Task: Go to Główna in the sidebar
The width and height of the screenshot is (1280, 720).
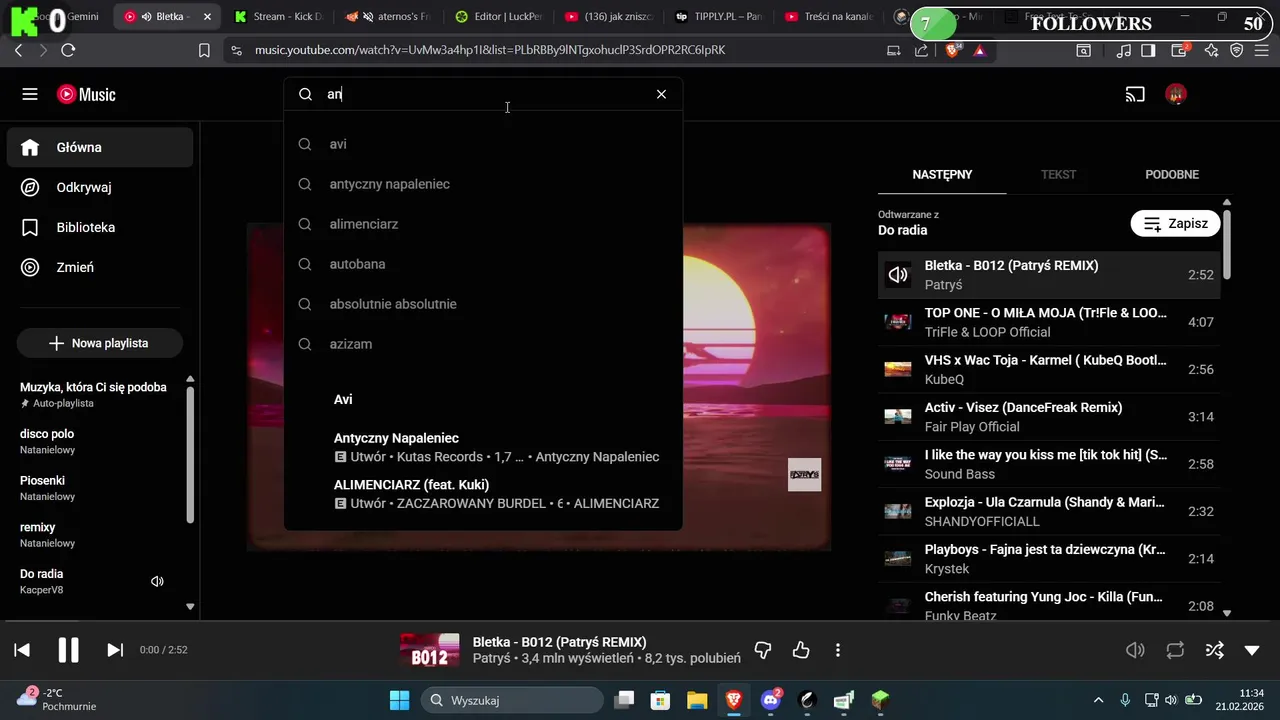Action: click(x=100, y=147)
